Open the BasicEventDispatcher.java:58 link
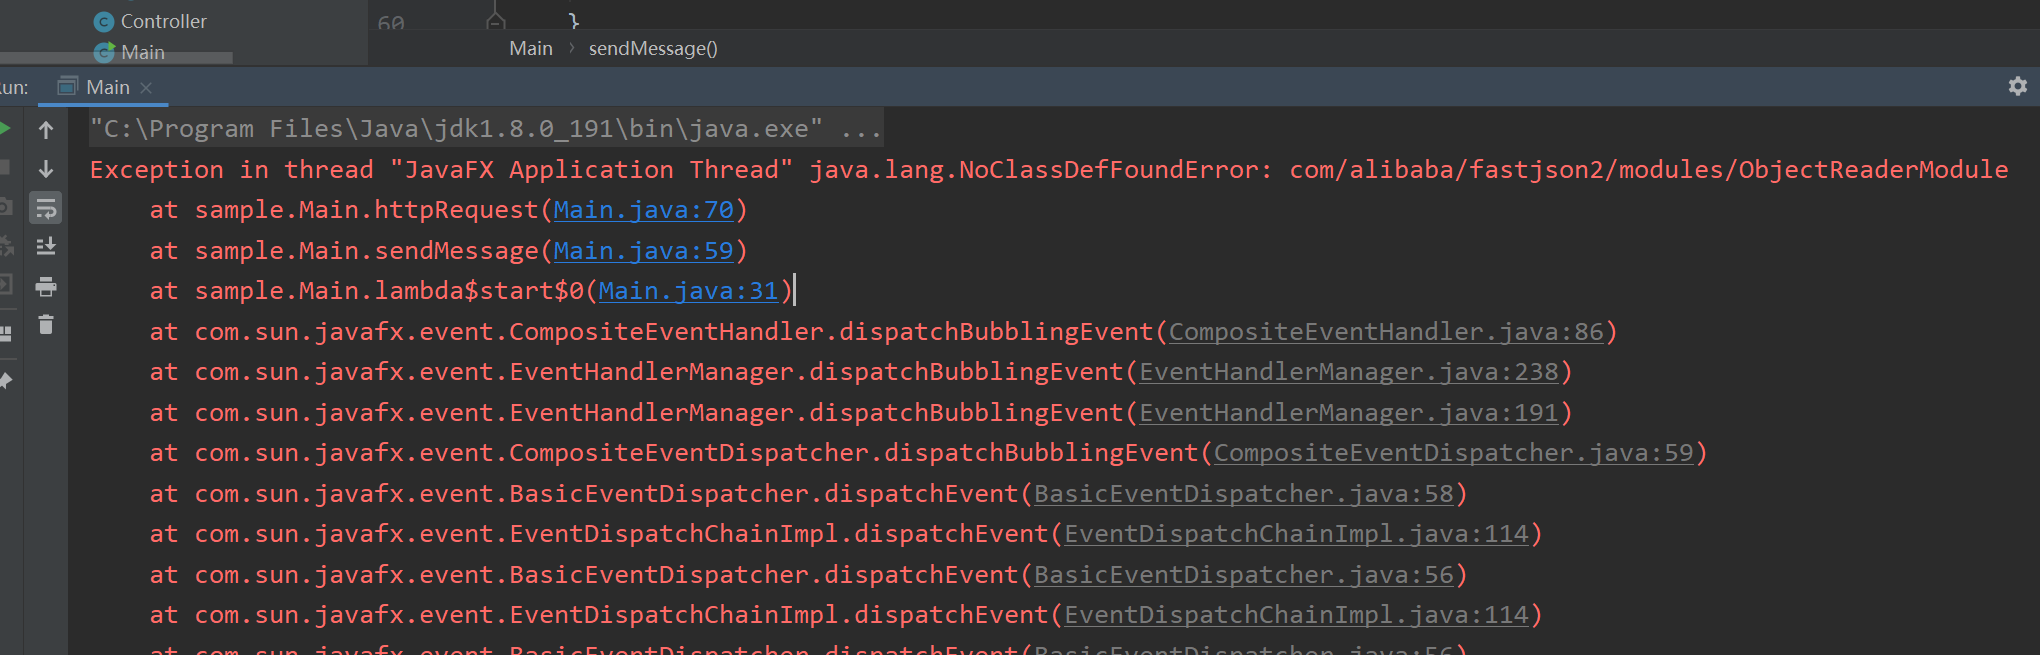This screenshot has width=2040, height=655. 1244,494
